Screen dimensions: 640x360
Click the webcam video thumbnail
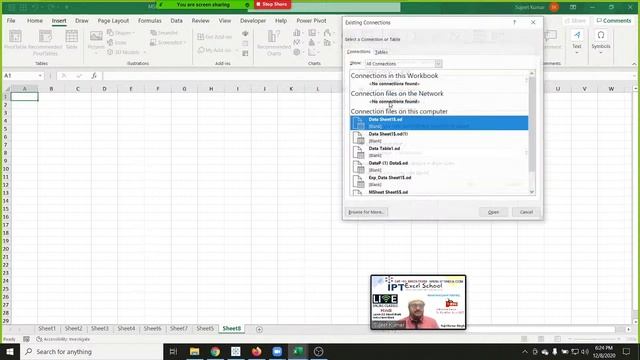pyautogui.click(x=418, y=302)
